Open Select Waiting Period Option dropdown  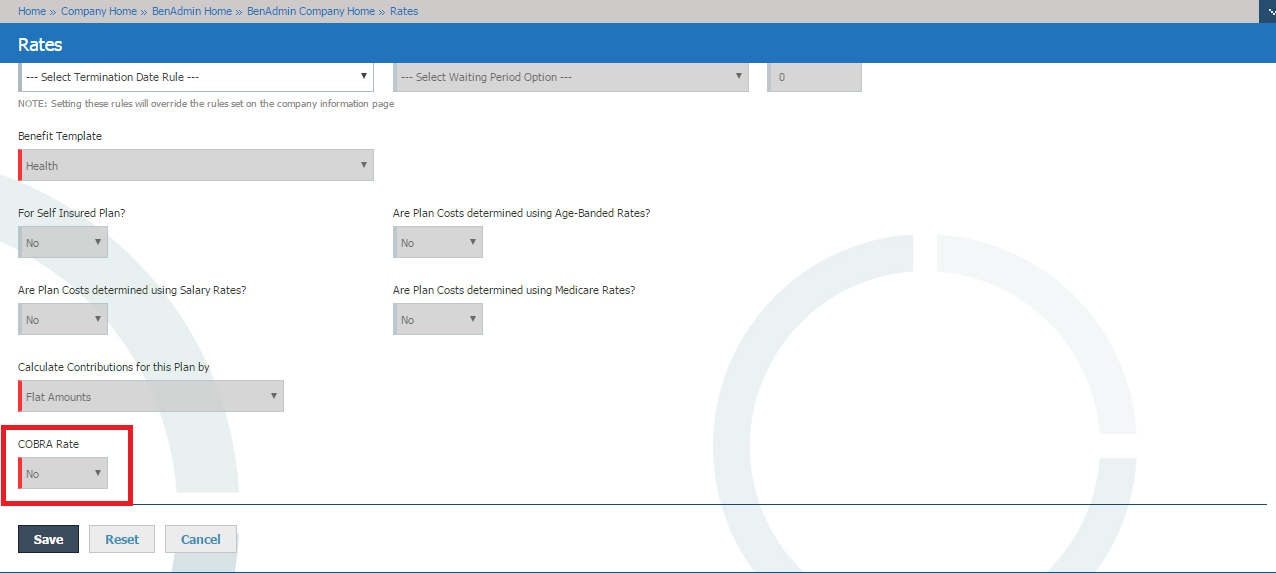pos(571,77)
